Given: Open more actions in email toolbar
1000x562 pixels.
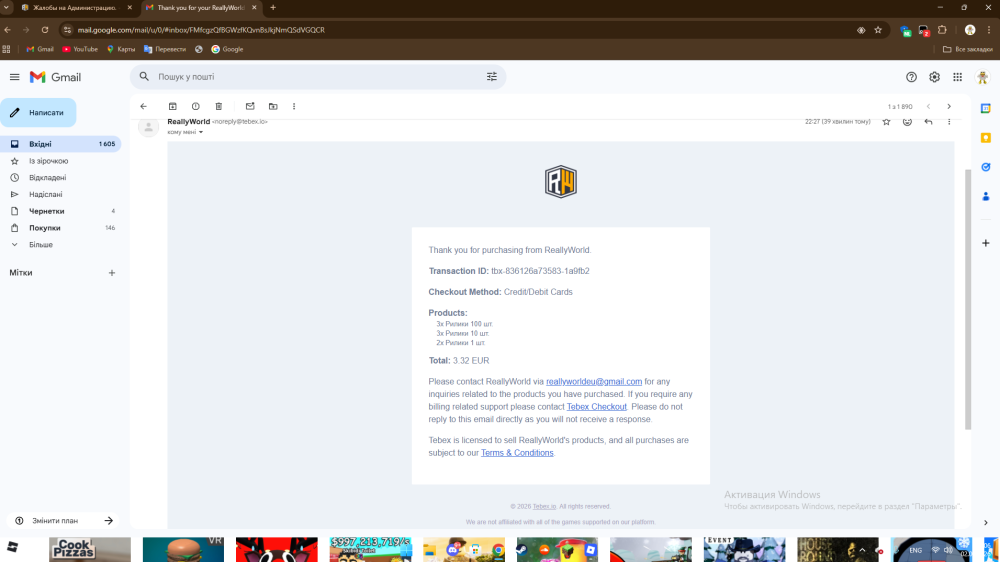Looking at the screenshot, I should [294, 107].
